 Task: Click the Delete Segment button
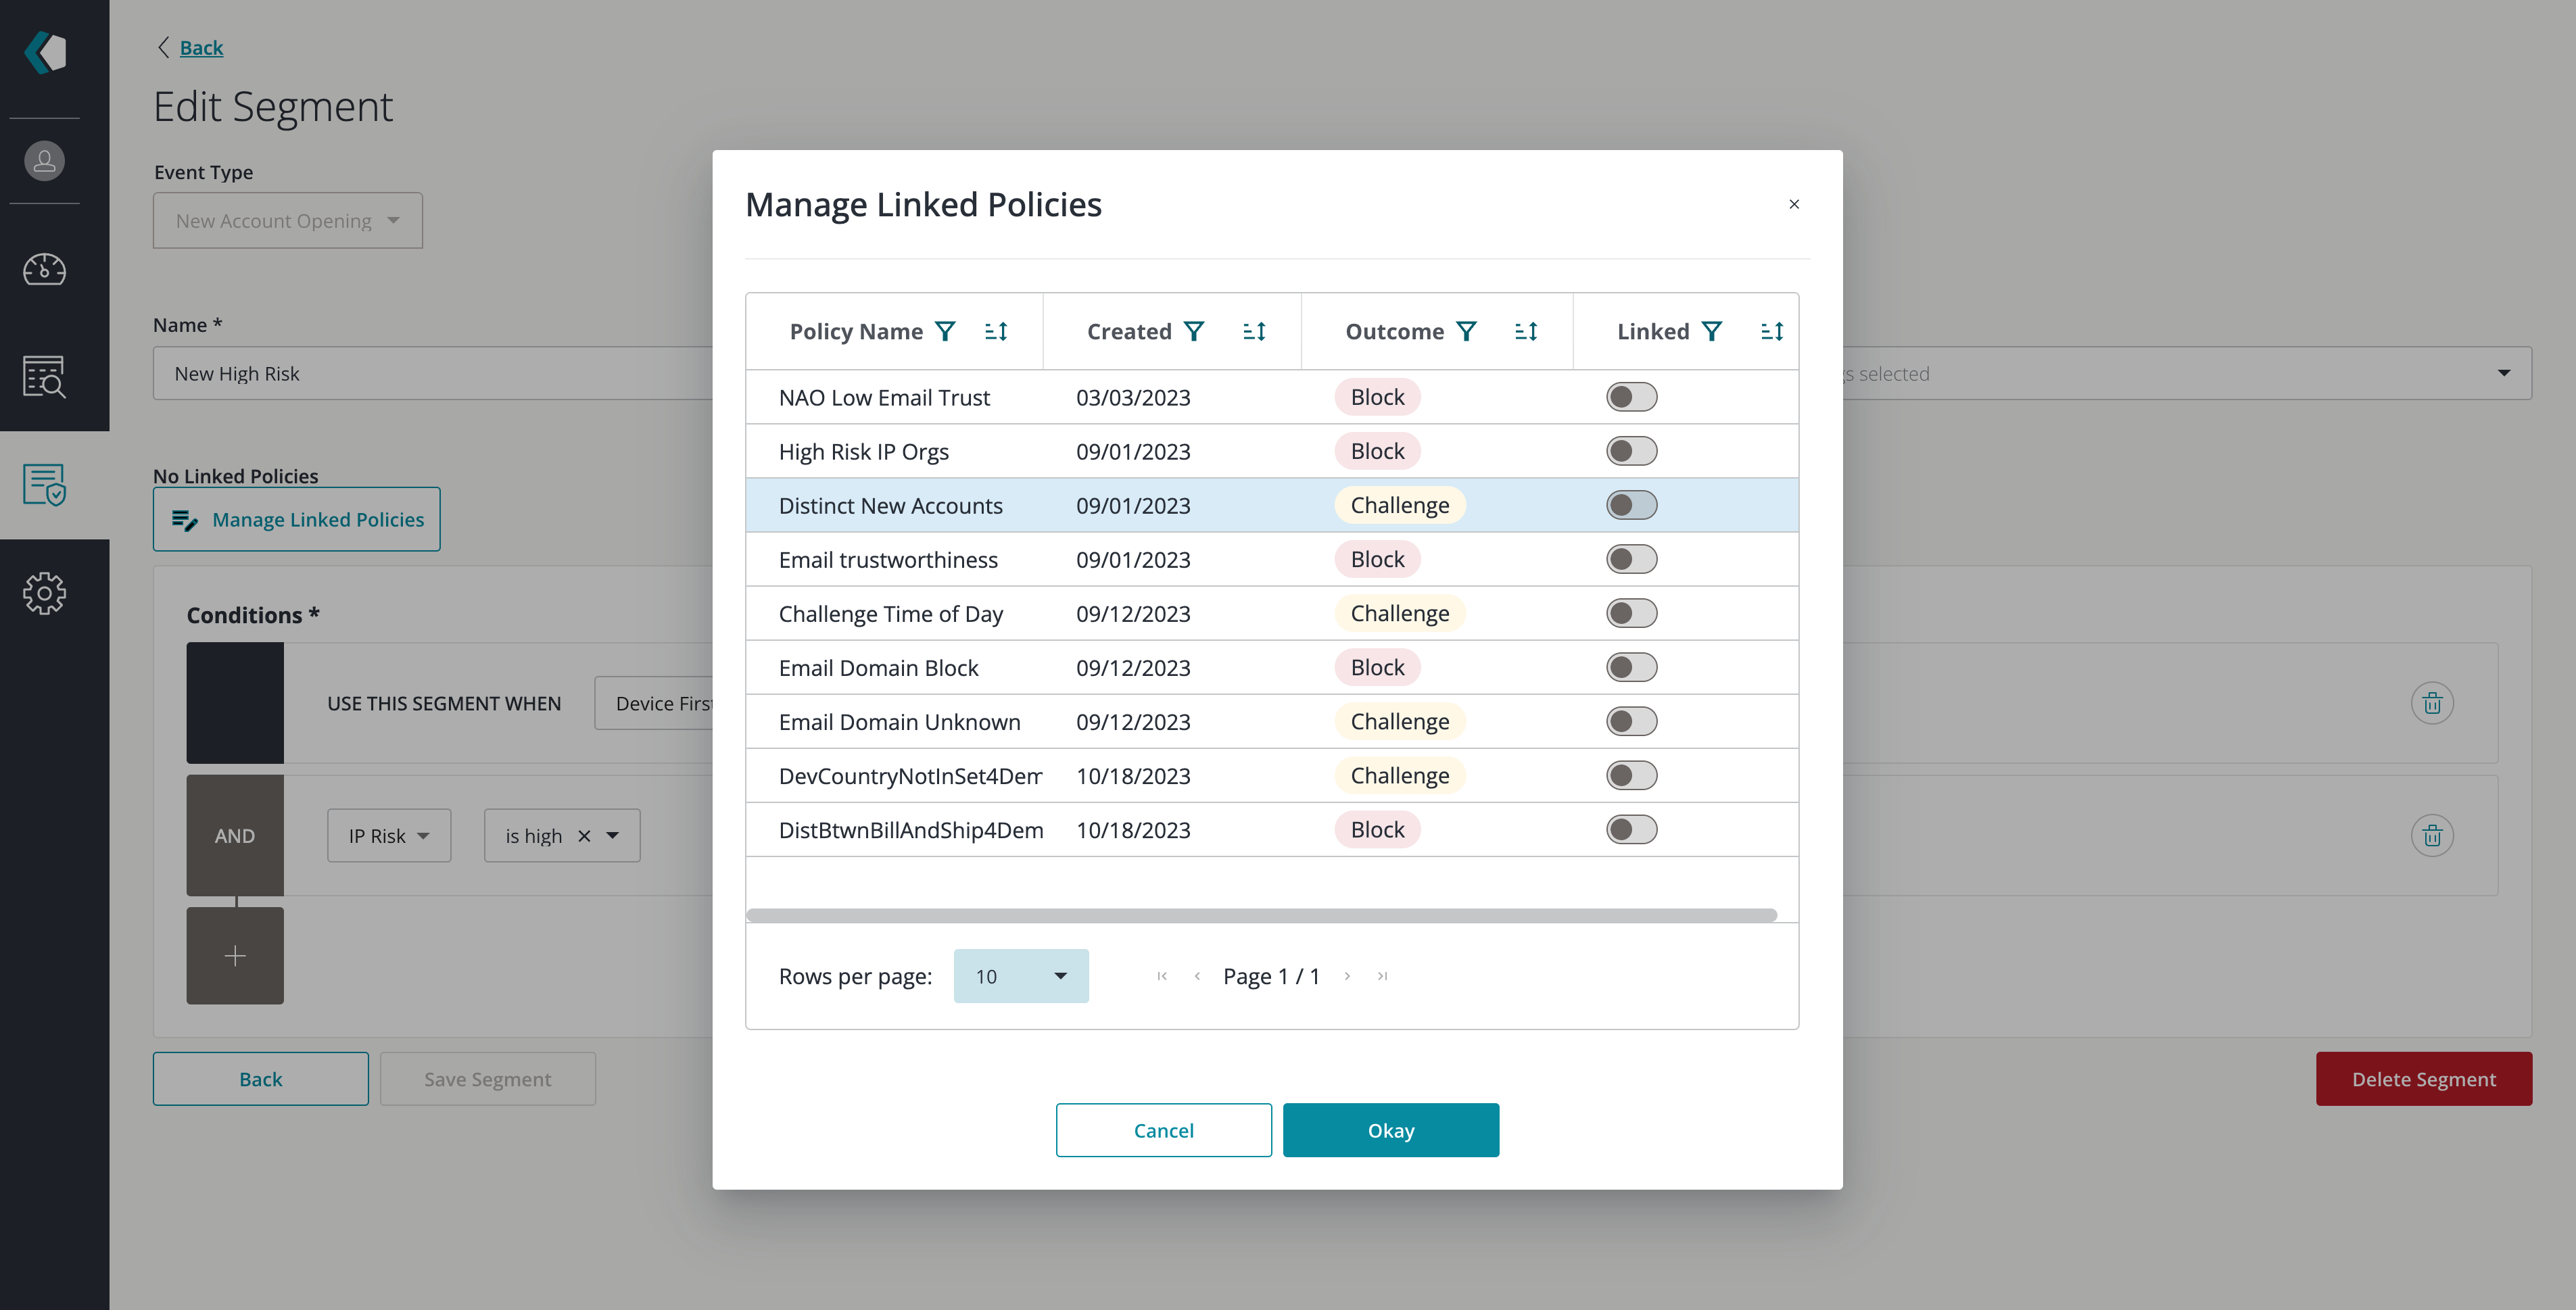click(2424, 1078)
